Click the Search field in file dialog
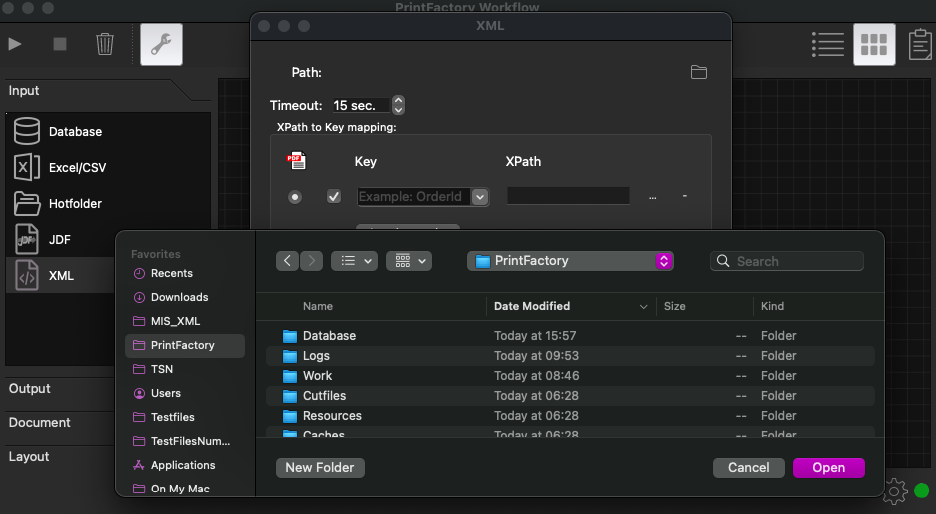This screenshot has height=514, width=936. [787, 261]
